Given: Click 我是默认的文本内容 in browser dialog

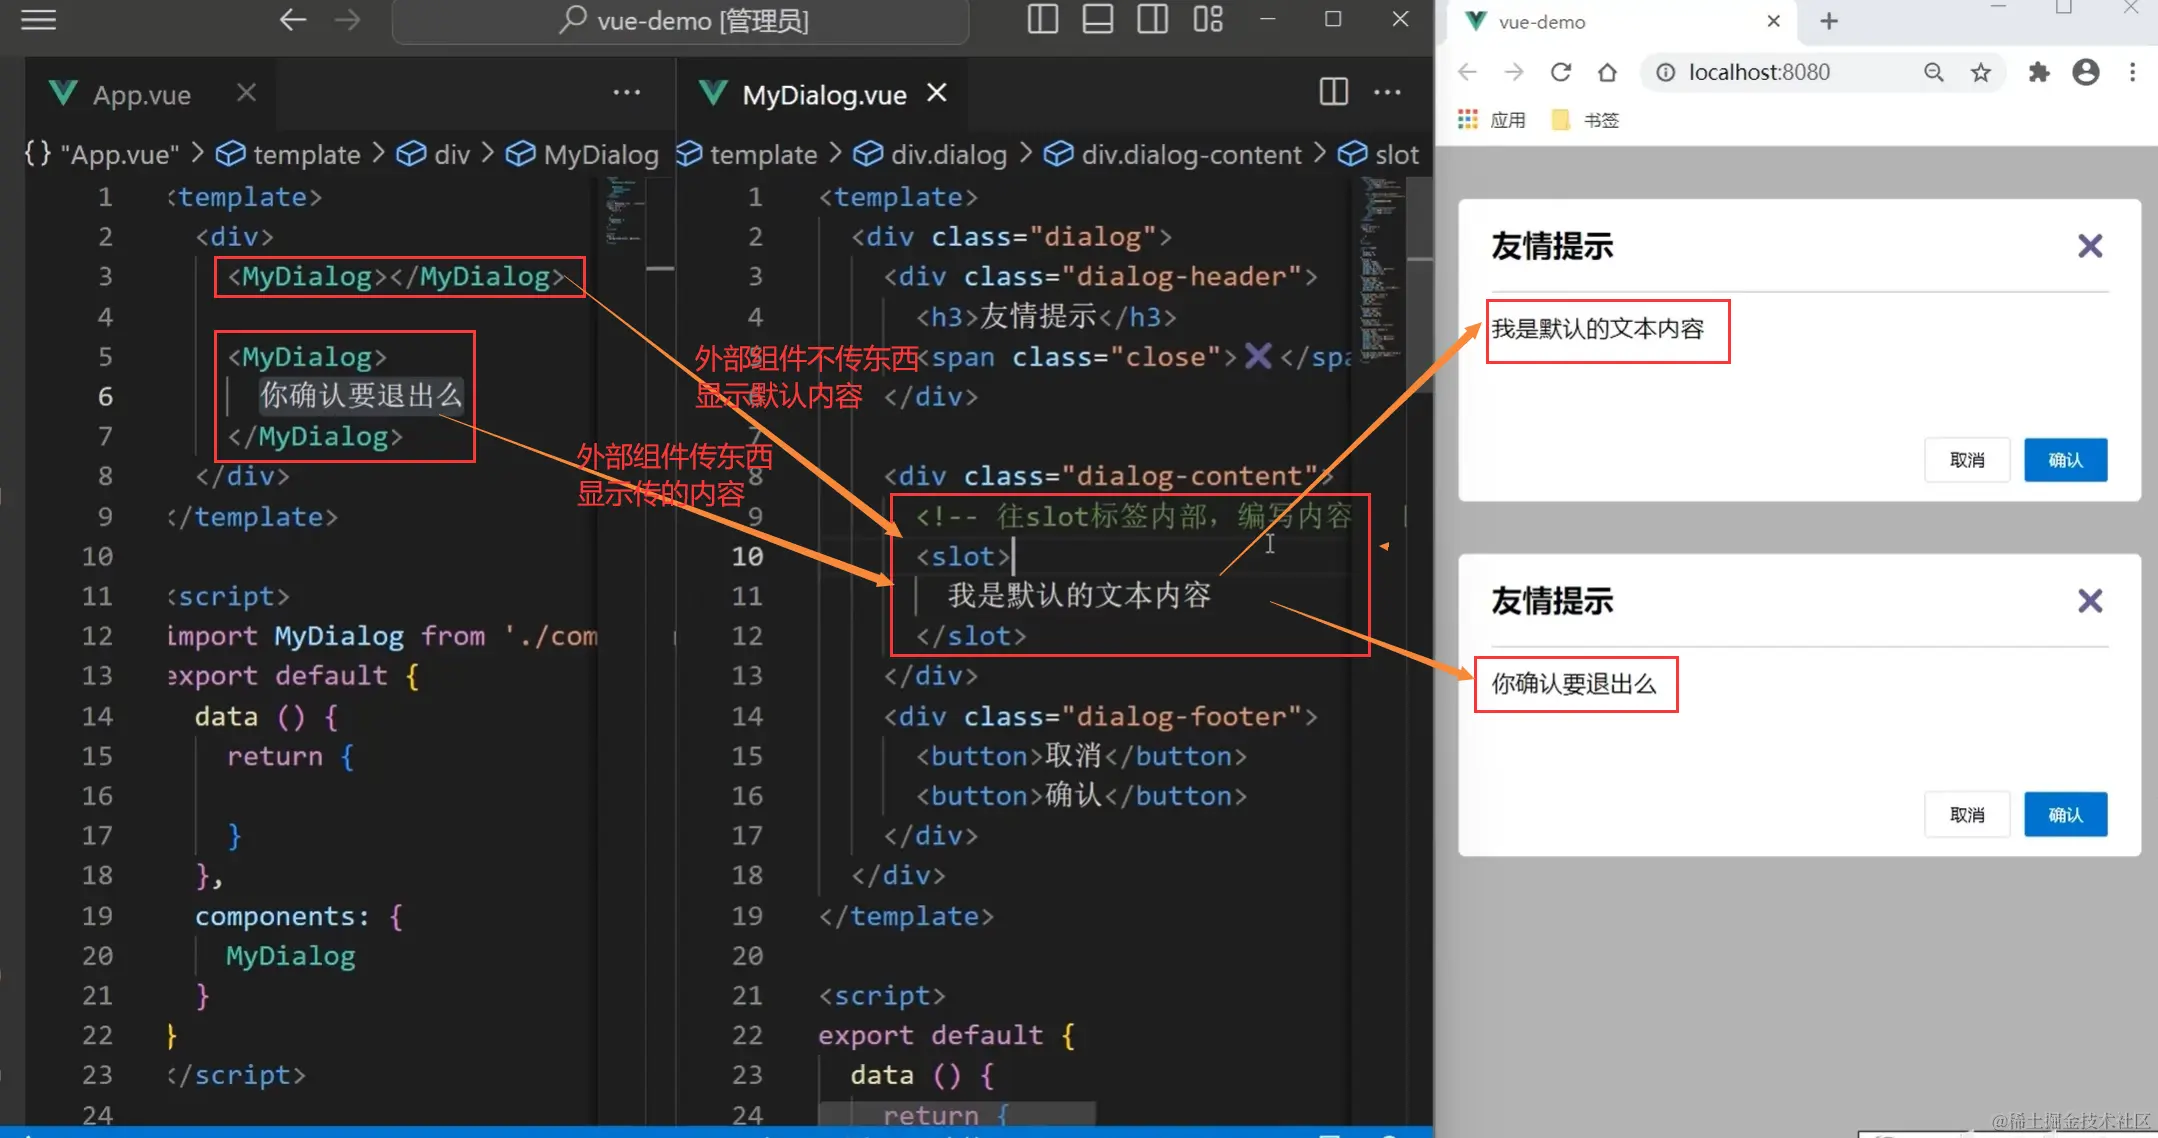Looking at the screenshot, I should pyautogui.click(x=1597, y=329).
